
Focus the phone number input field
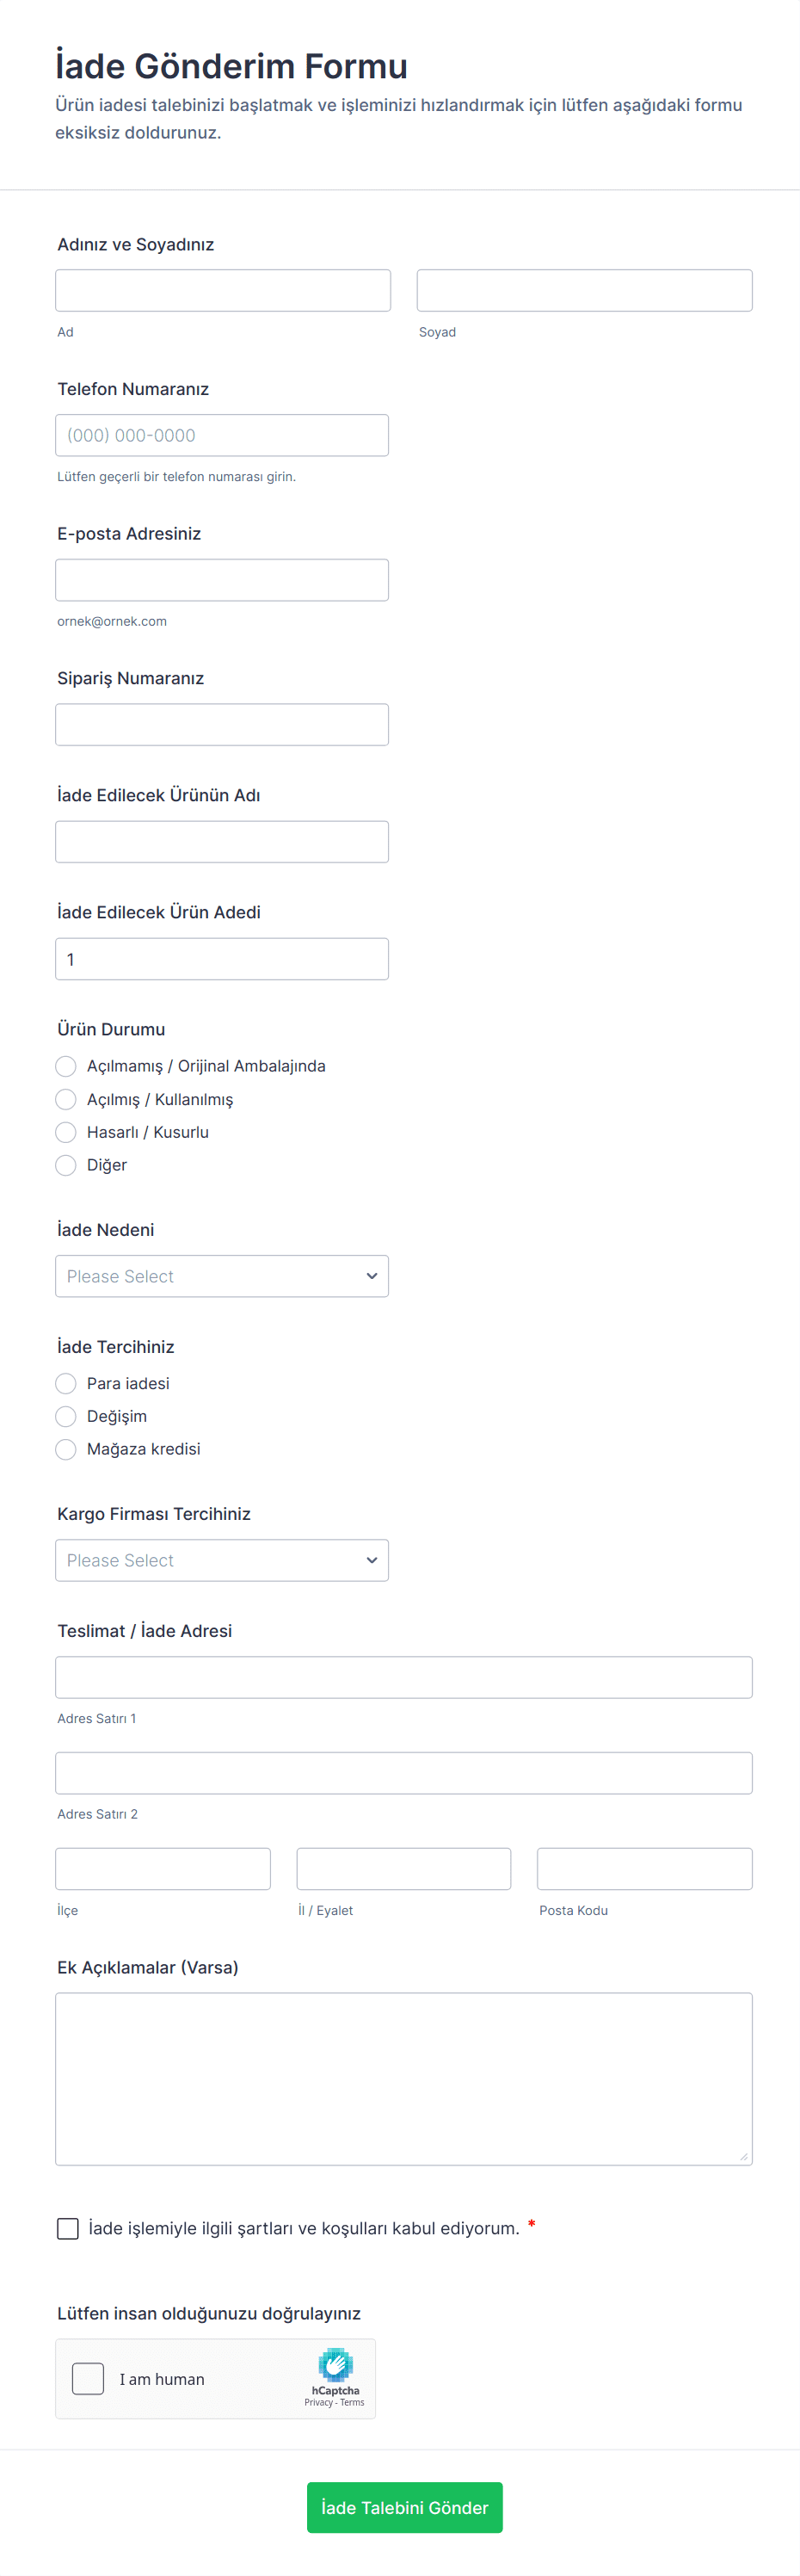click(x=222, y=435)
